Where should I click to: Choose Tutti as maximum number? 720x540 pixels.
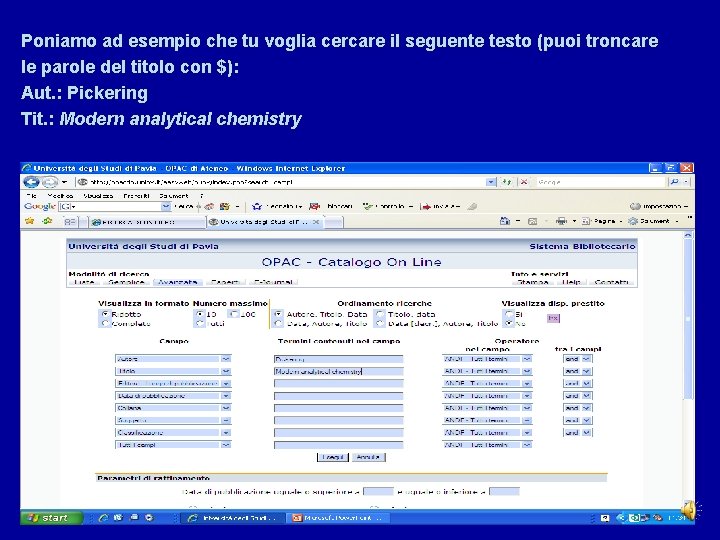point(199,323)
